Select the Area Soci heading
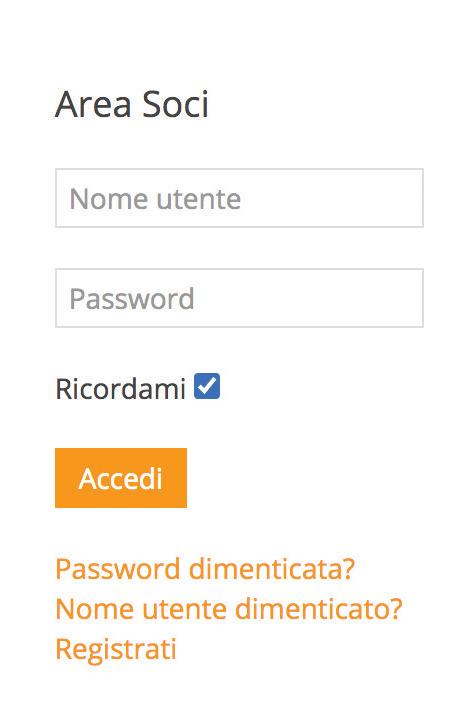Viewport: 467px width, 716px height. (132, 104)
